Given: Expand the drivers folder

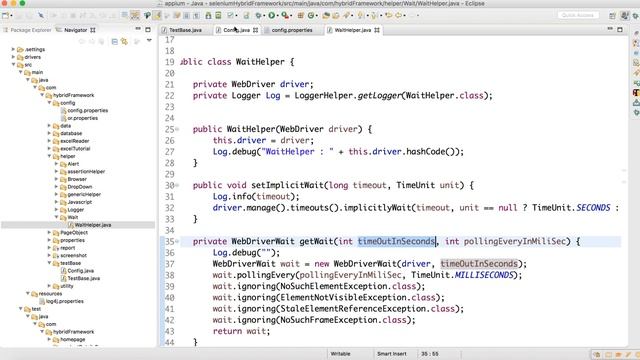Looking at the screenshot, I should point(13,57).
